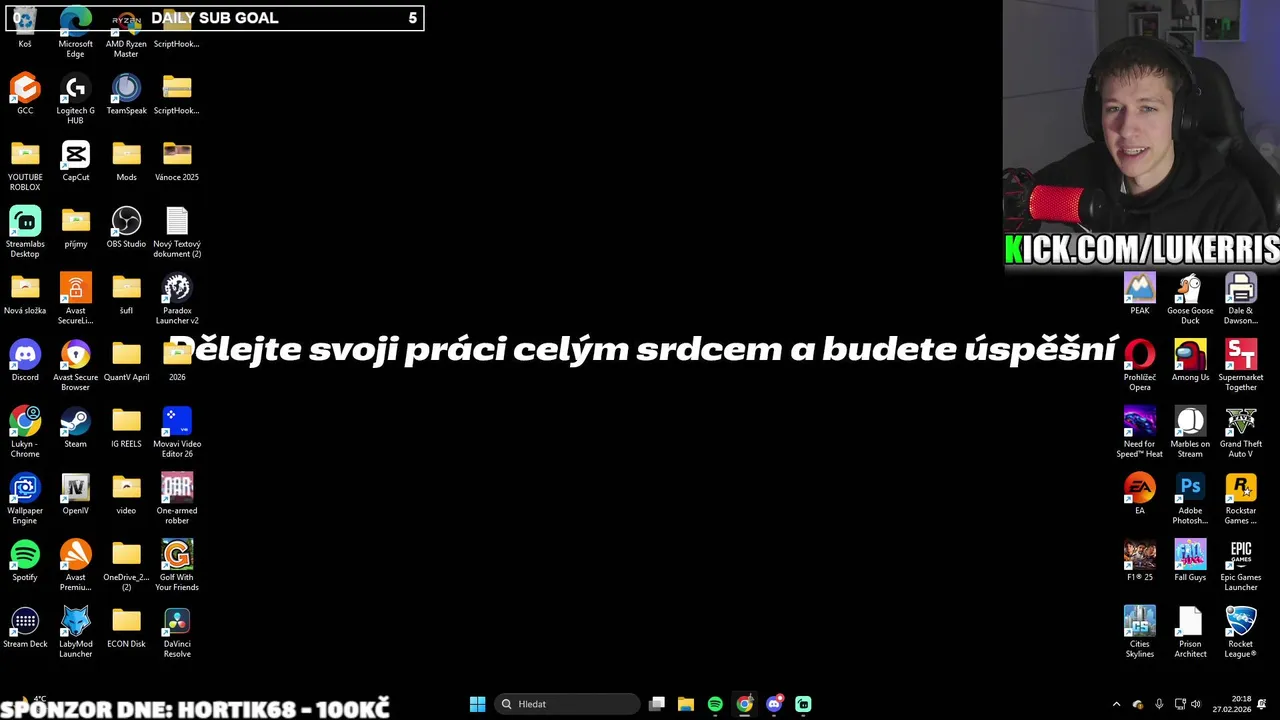
Task: Launch Fall Guys from desktop
Action: coord(1190,561)
